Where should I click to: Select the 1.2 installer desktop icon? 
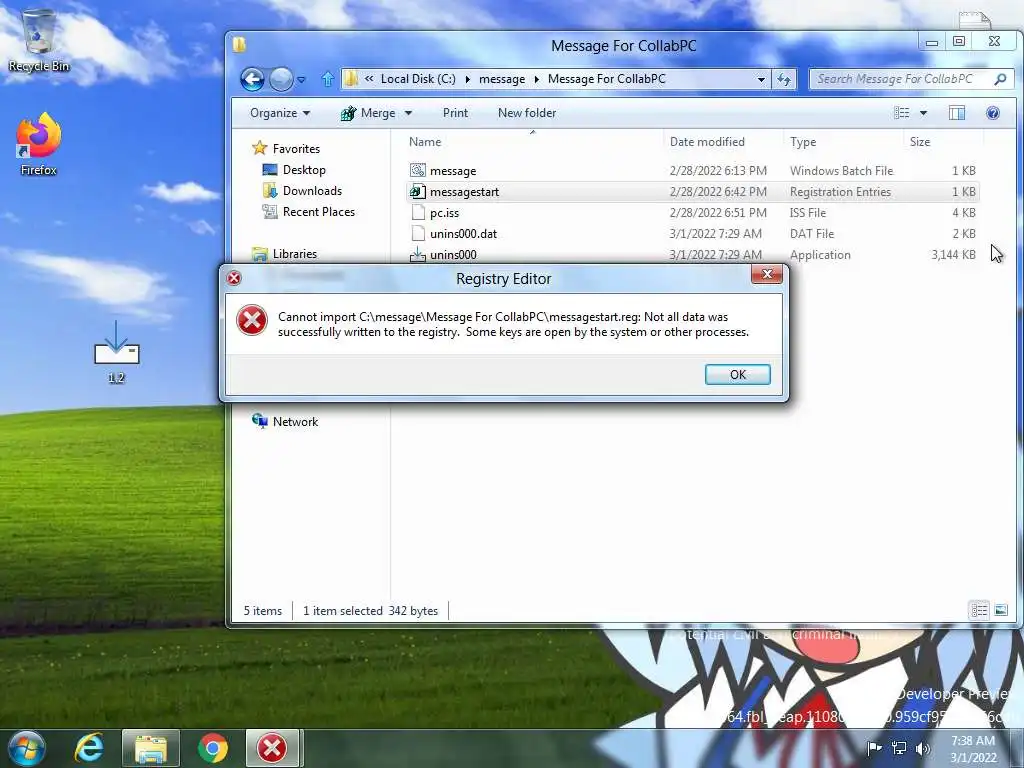[116, 351]
